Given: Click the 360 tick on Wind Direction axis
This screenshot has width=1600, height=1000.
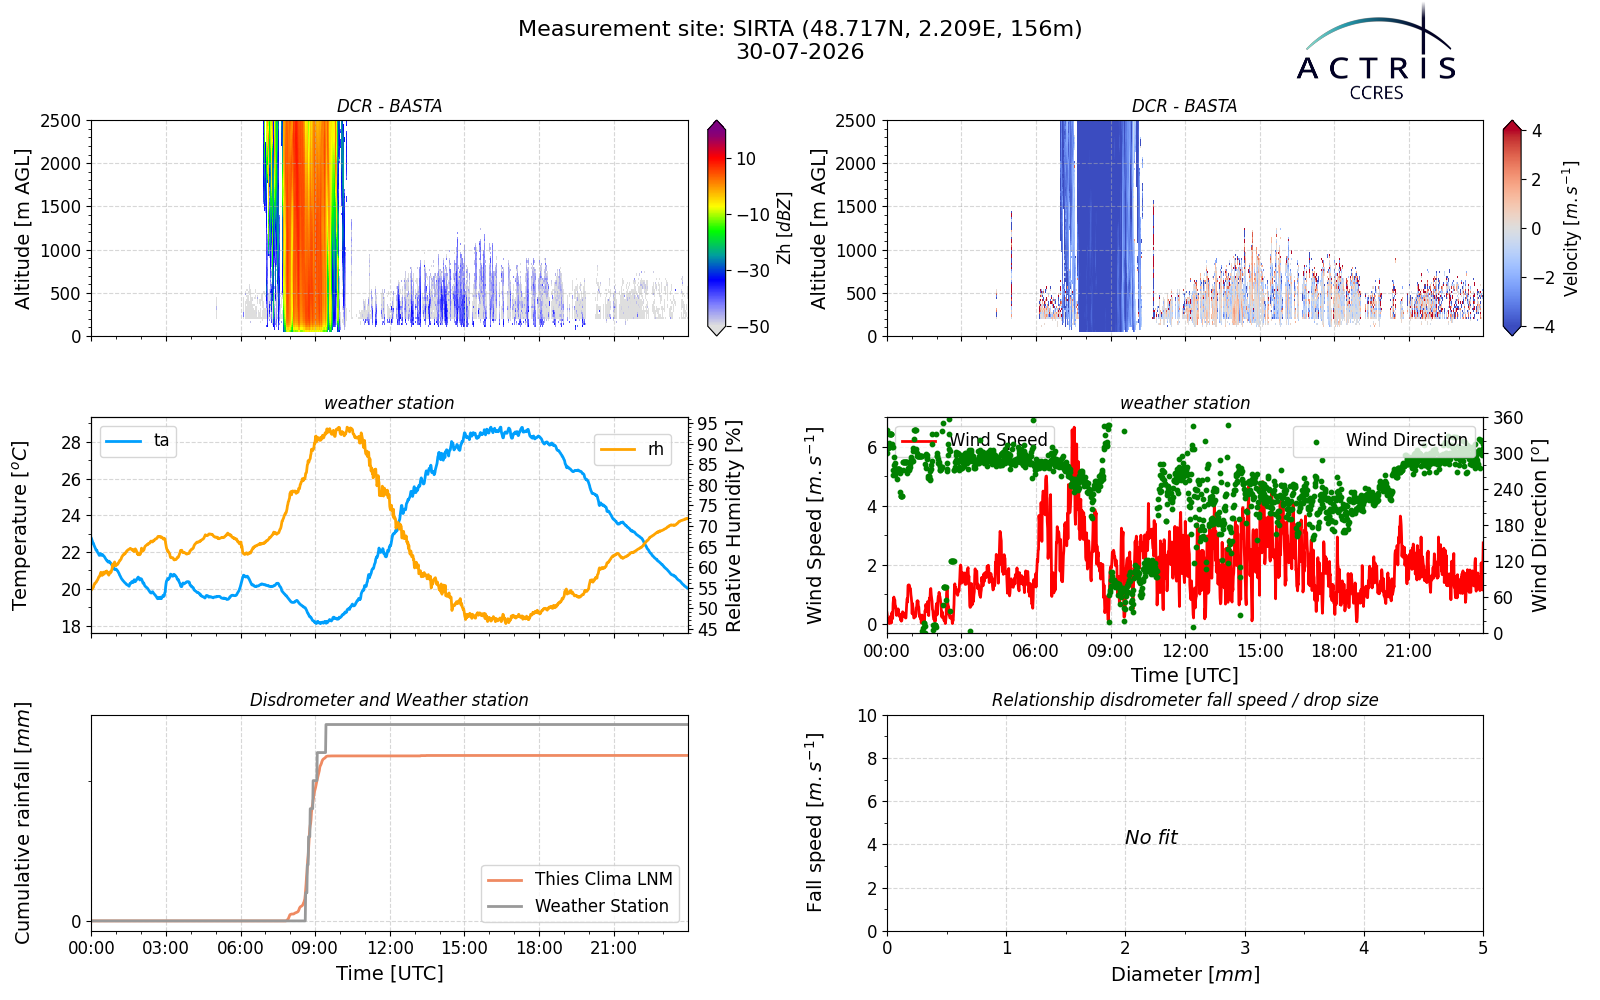Looking at the screenshot, I should click(1508, 418).
